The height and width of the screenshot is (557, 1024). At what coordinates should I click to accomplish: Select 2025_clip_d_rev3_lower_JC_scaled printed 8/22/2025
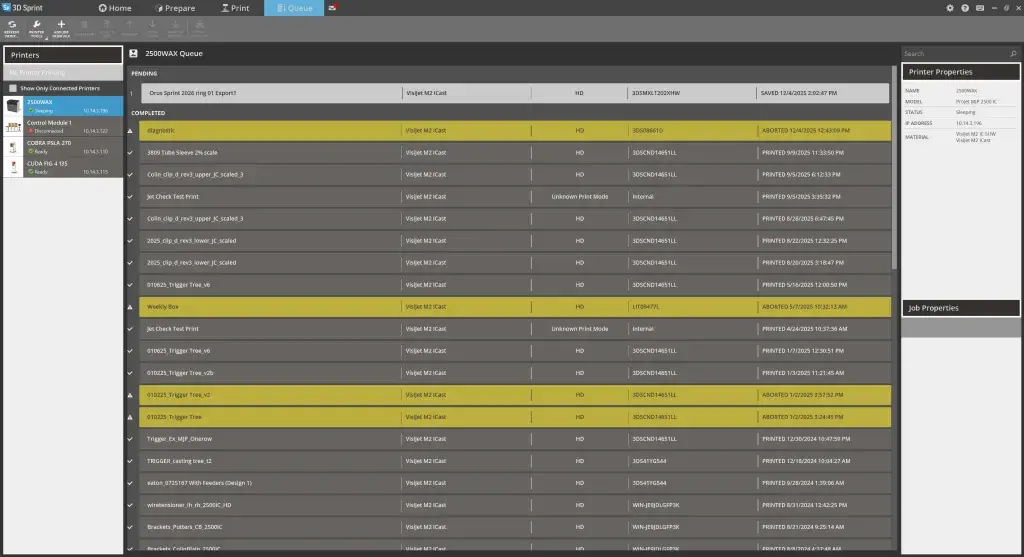tap(515, 240)
